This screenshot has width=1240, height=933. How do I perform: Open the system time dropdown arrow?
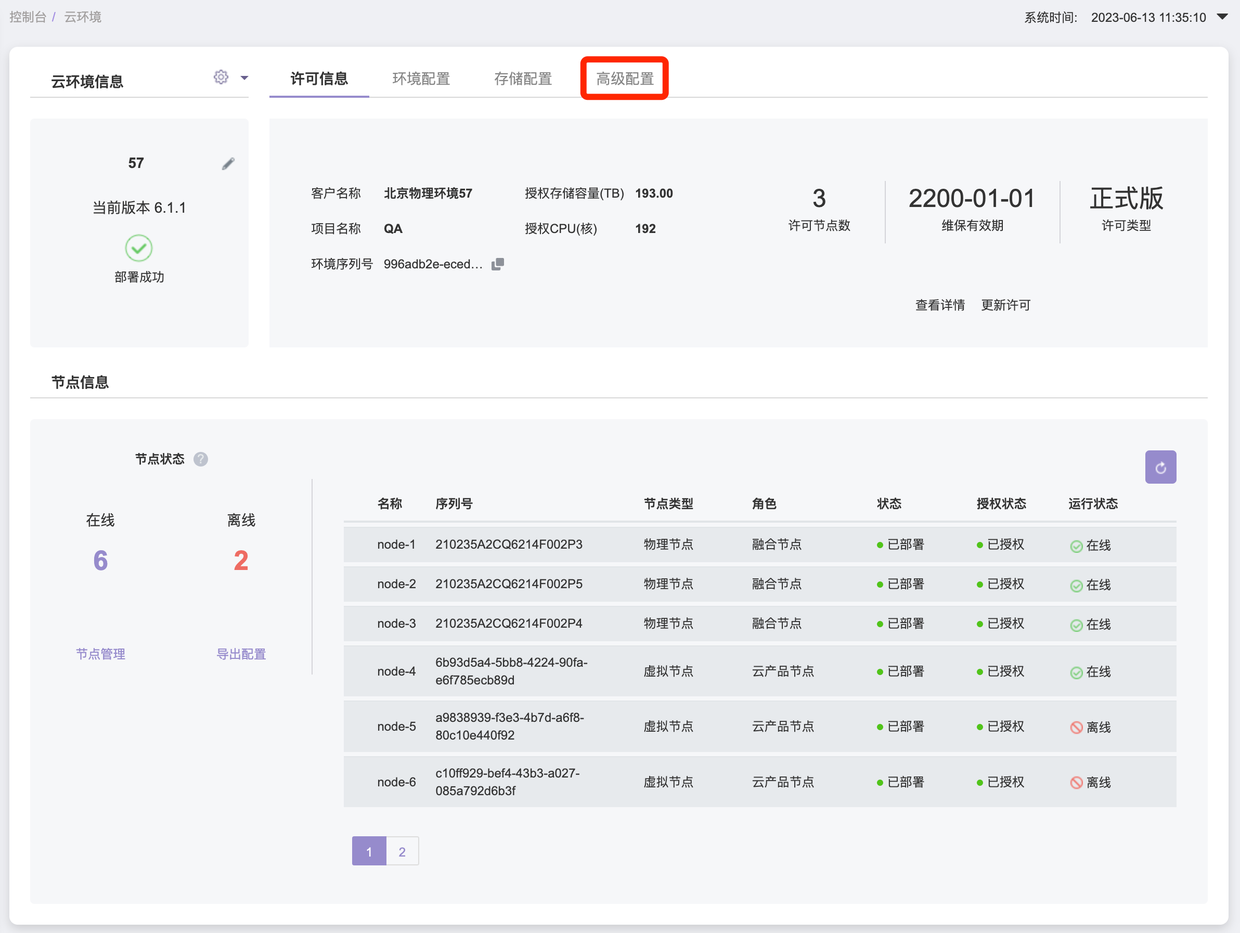(x=1221, y=17)
